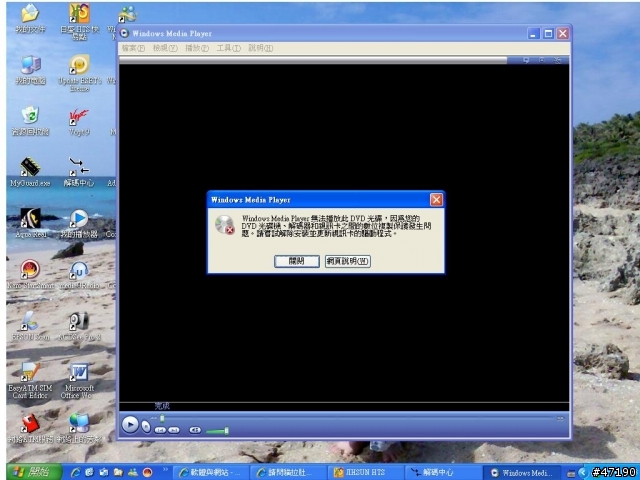Select the 網路上的芳鄰 network desktop icon
The image size is (640, 480).
tap(79, 429)
